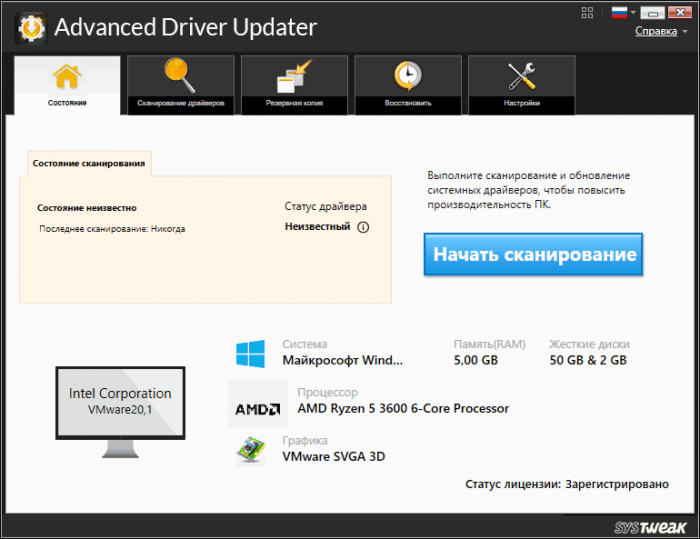Click the VMware SVGA 3D text
Viewport: 700px width, 539px height.
tap(333, 456)
